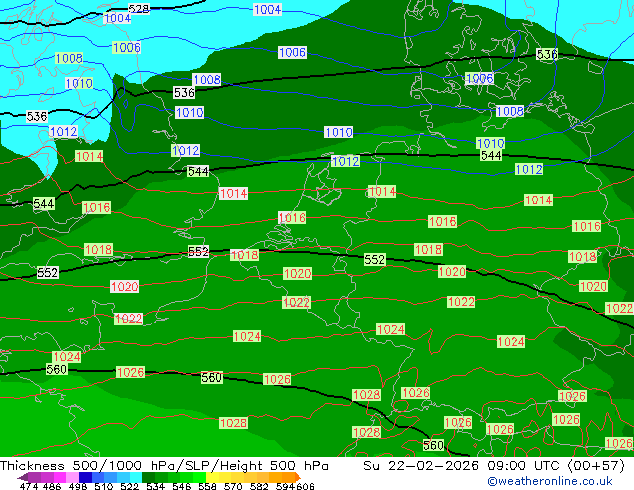Viewport: 634px width, 490px height.
Task: Open the weatheronline.co.uk link
Action: point(549,481)
